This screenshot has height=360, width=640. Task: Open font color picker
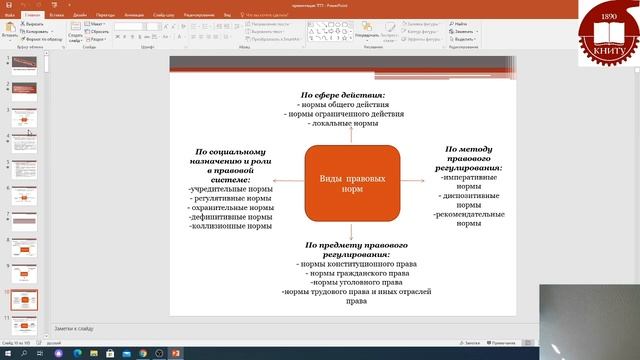pyautogui.click(x=180, y=37)
